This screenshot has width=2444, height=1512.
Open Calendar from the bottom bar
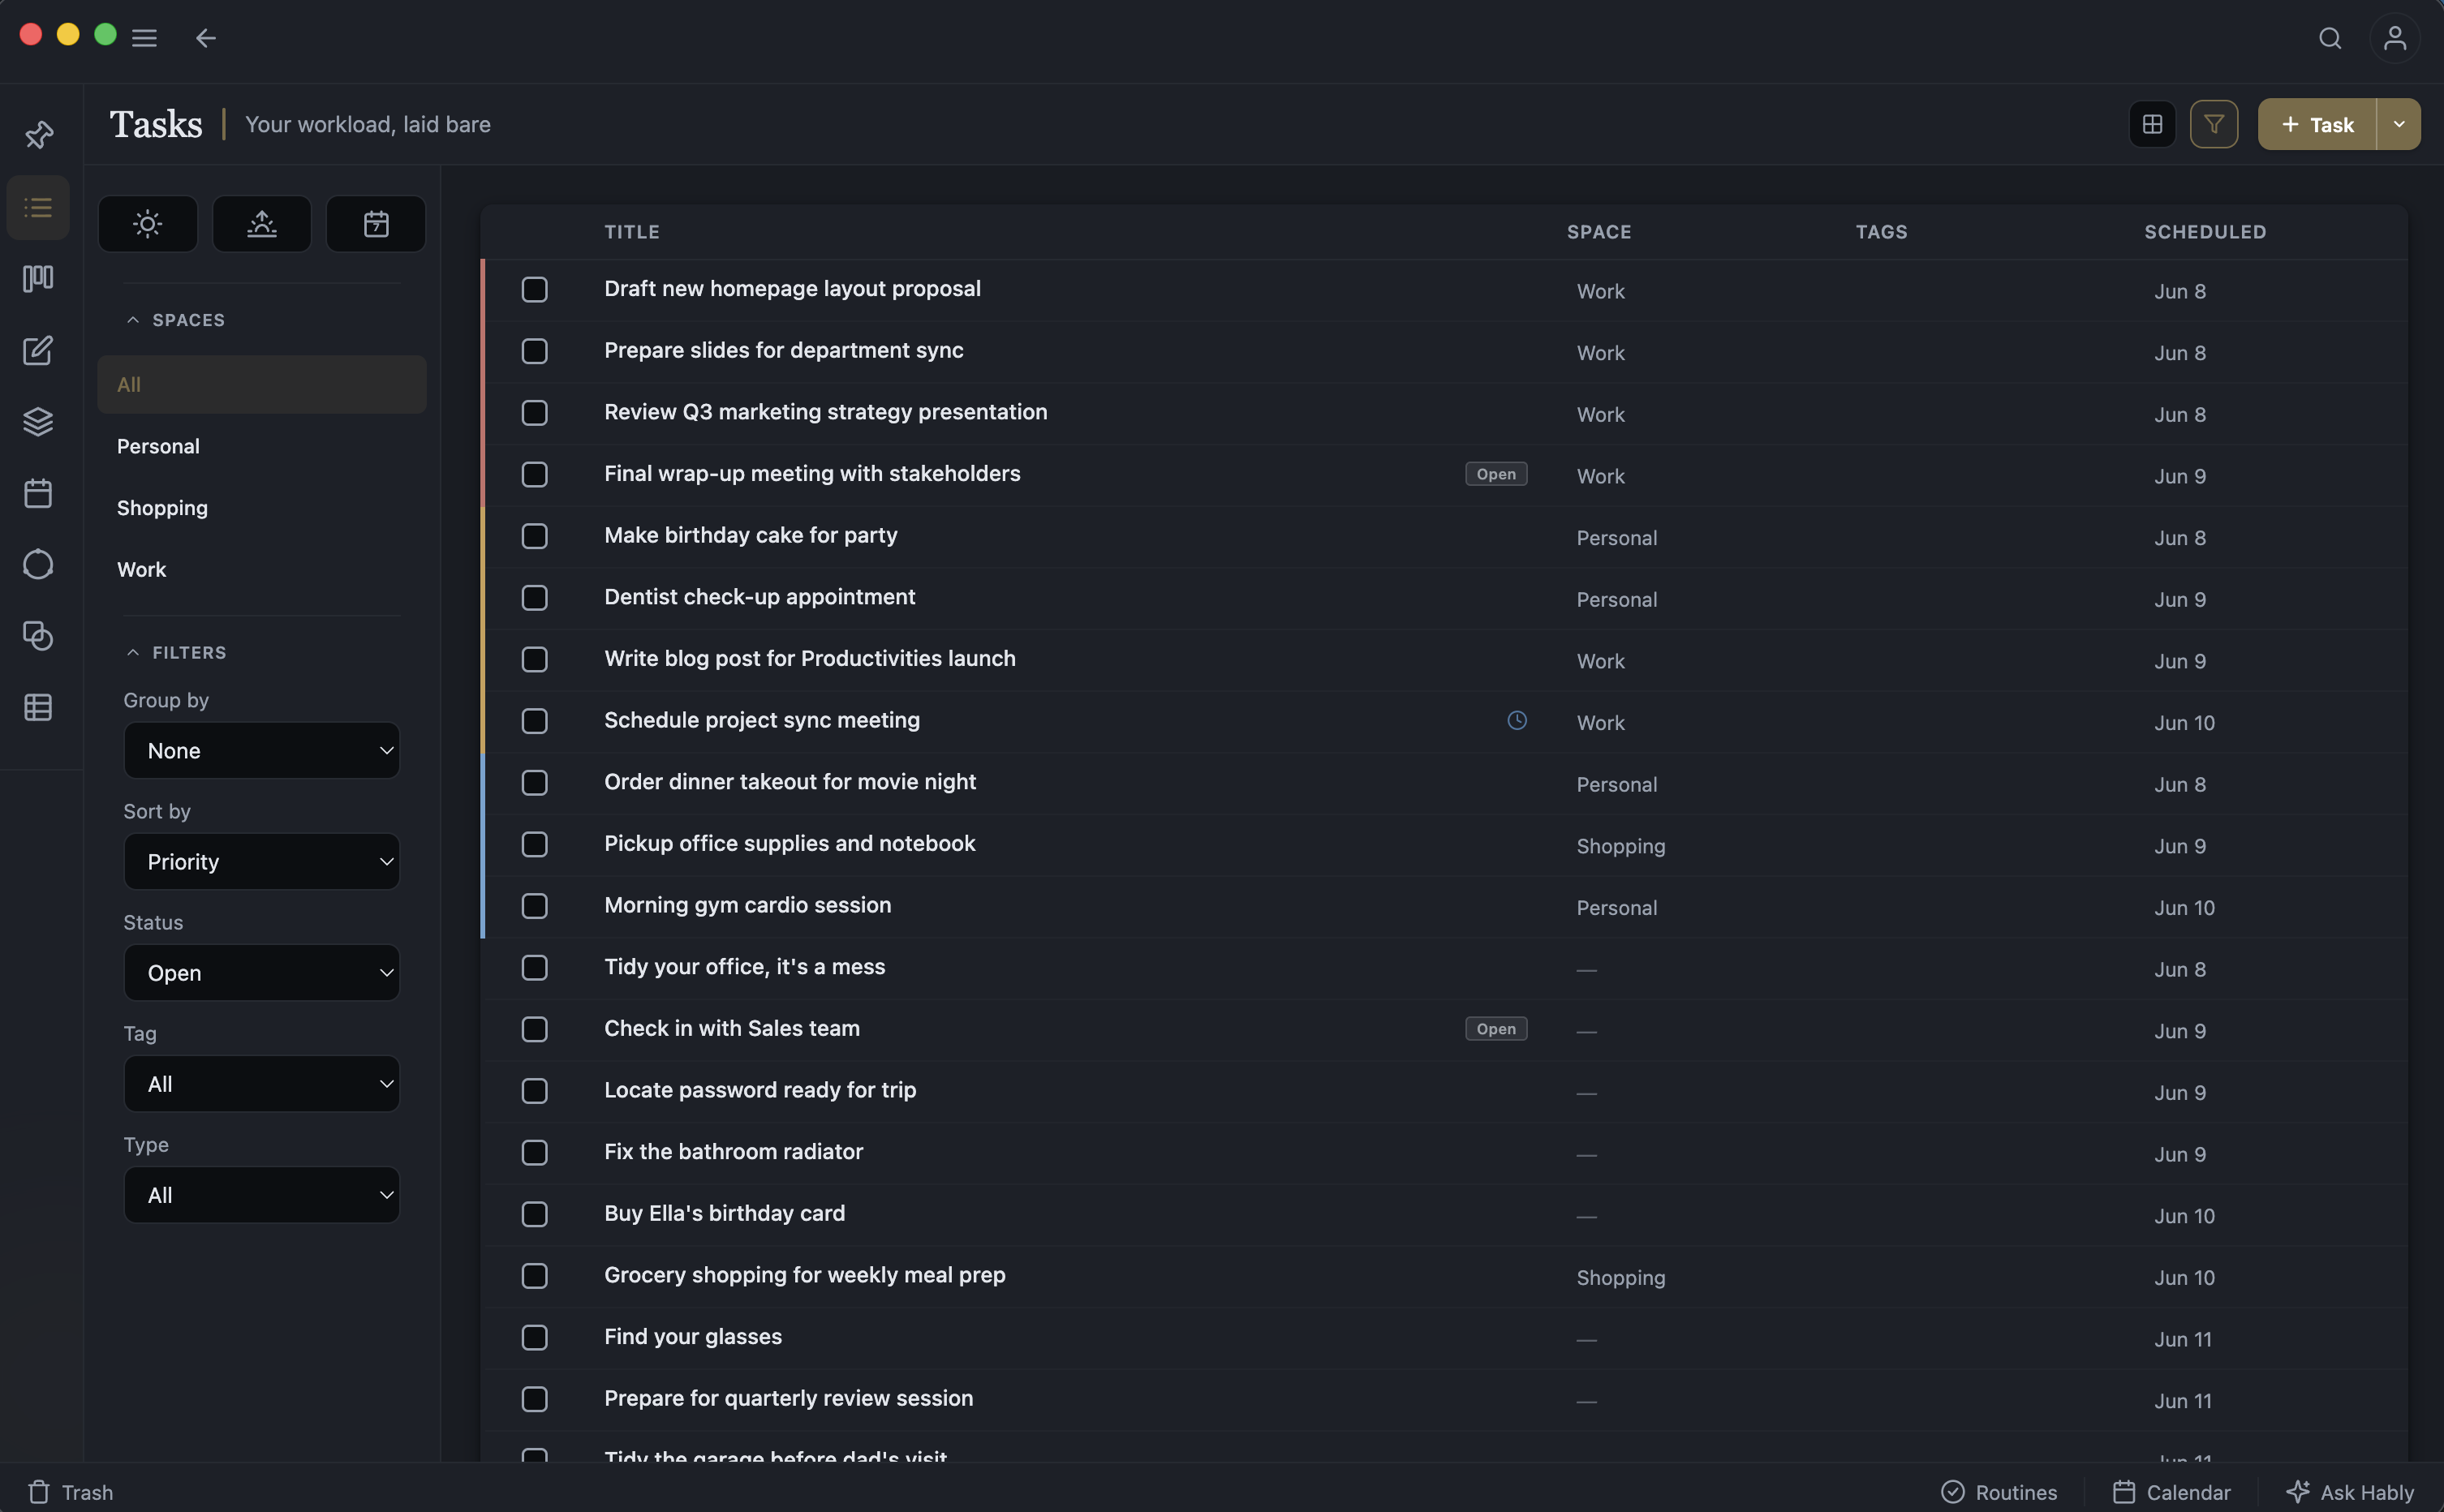click(x=2171, y=1492)
